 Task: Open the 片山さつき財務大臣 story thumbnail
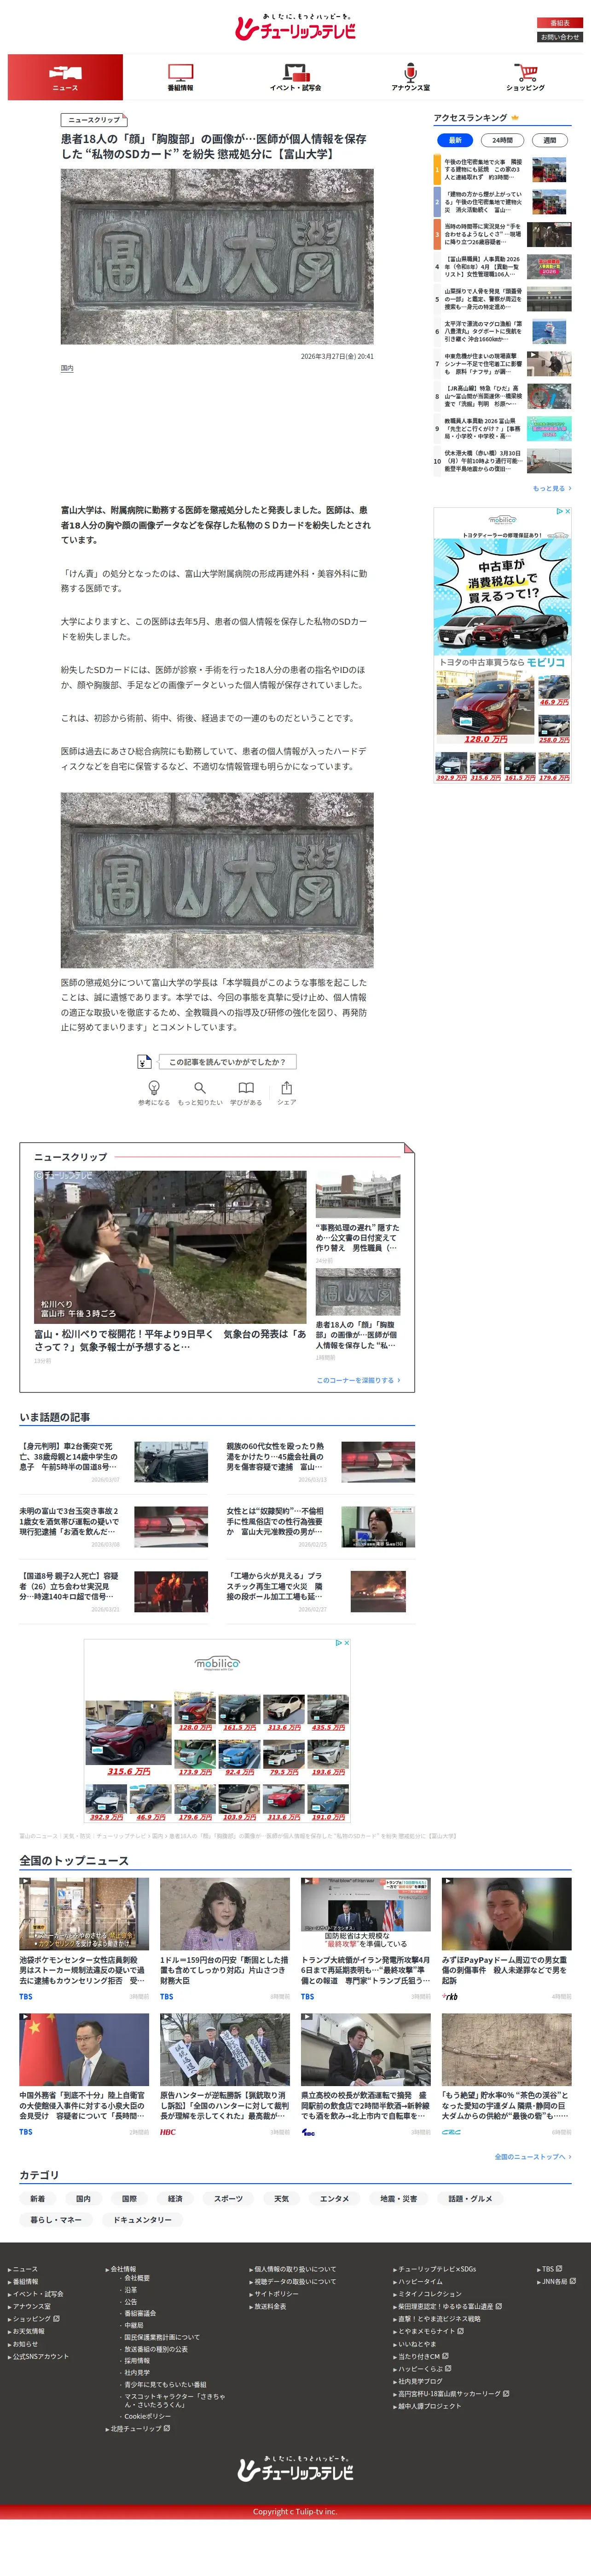tap(225, 1913)
